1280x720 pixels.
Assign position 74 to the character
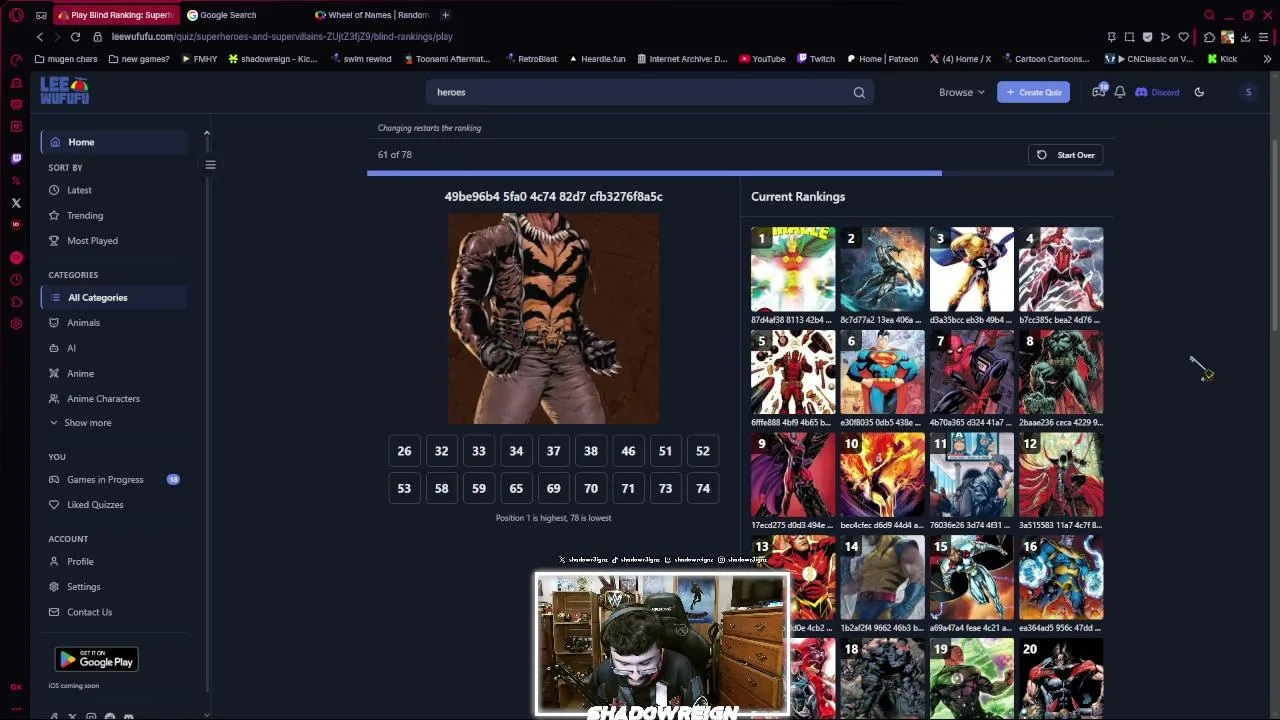click(703, 488)
